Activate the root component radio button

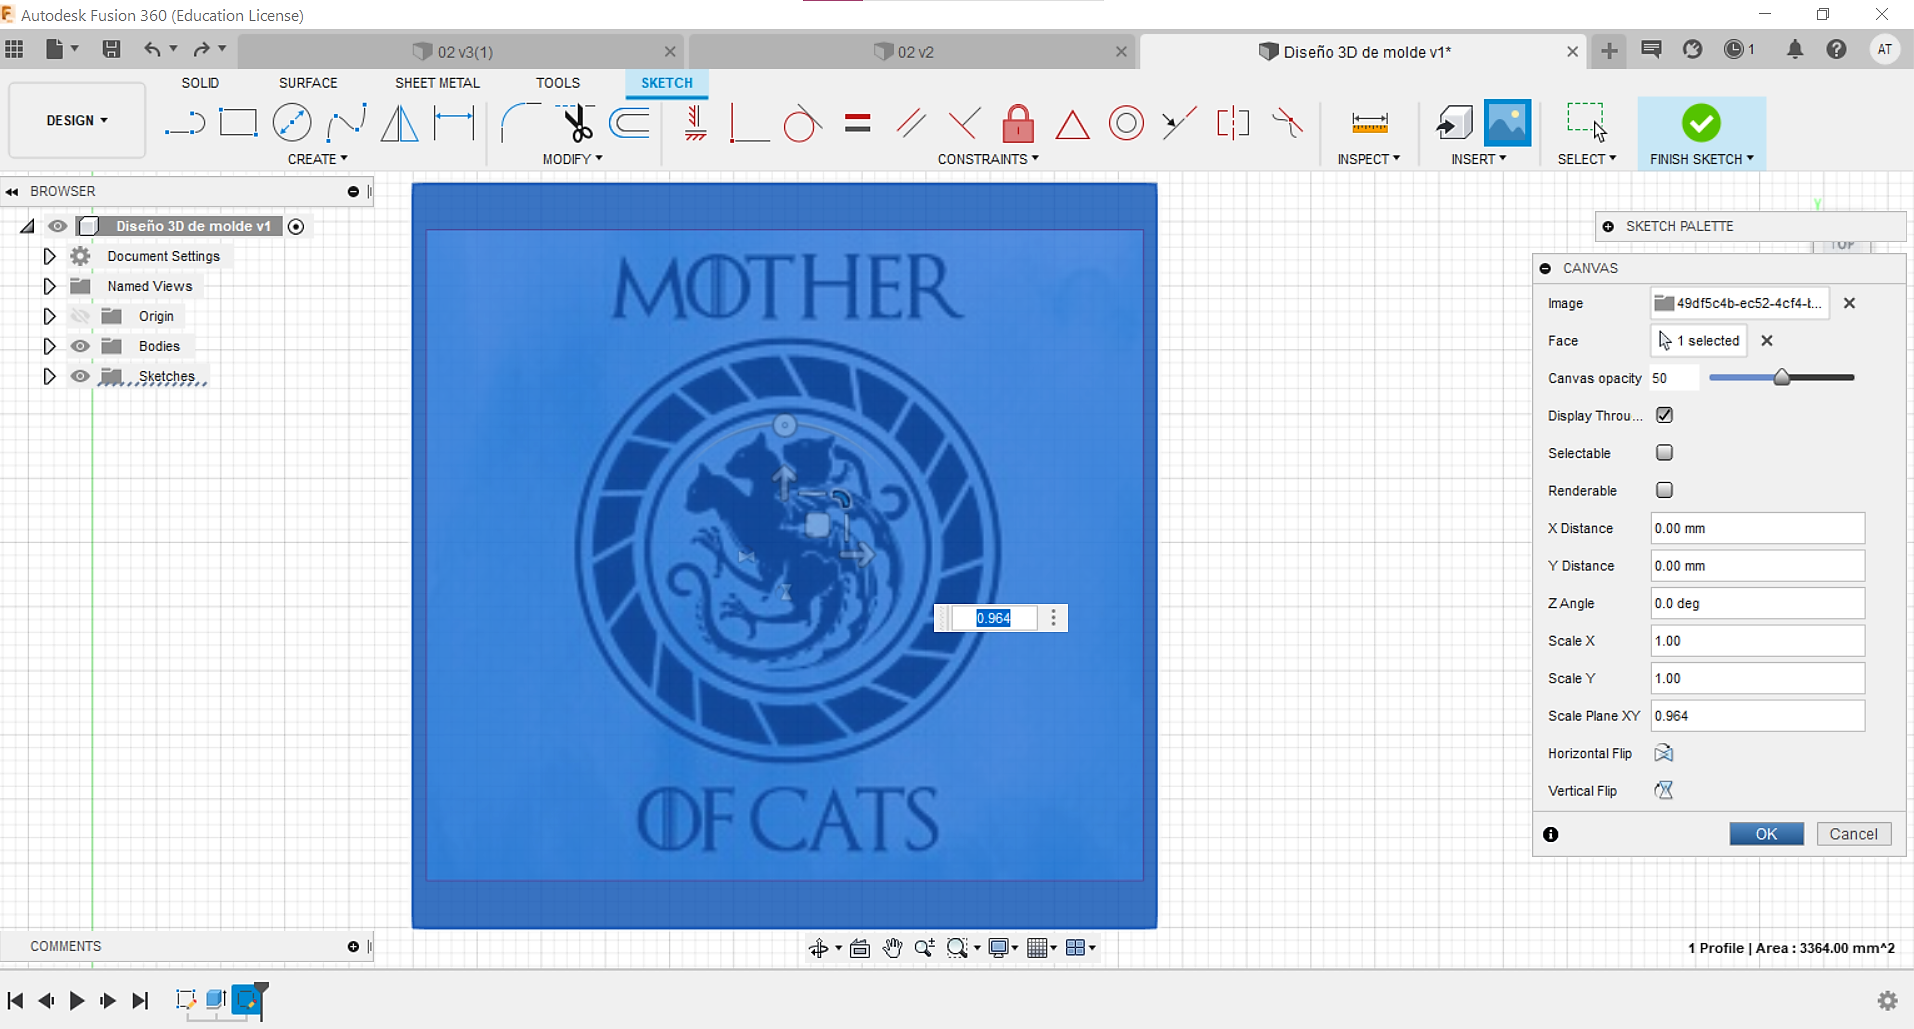[296, 226]
